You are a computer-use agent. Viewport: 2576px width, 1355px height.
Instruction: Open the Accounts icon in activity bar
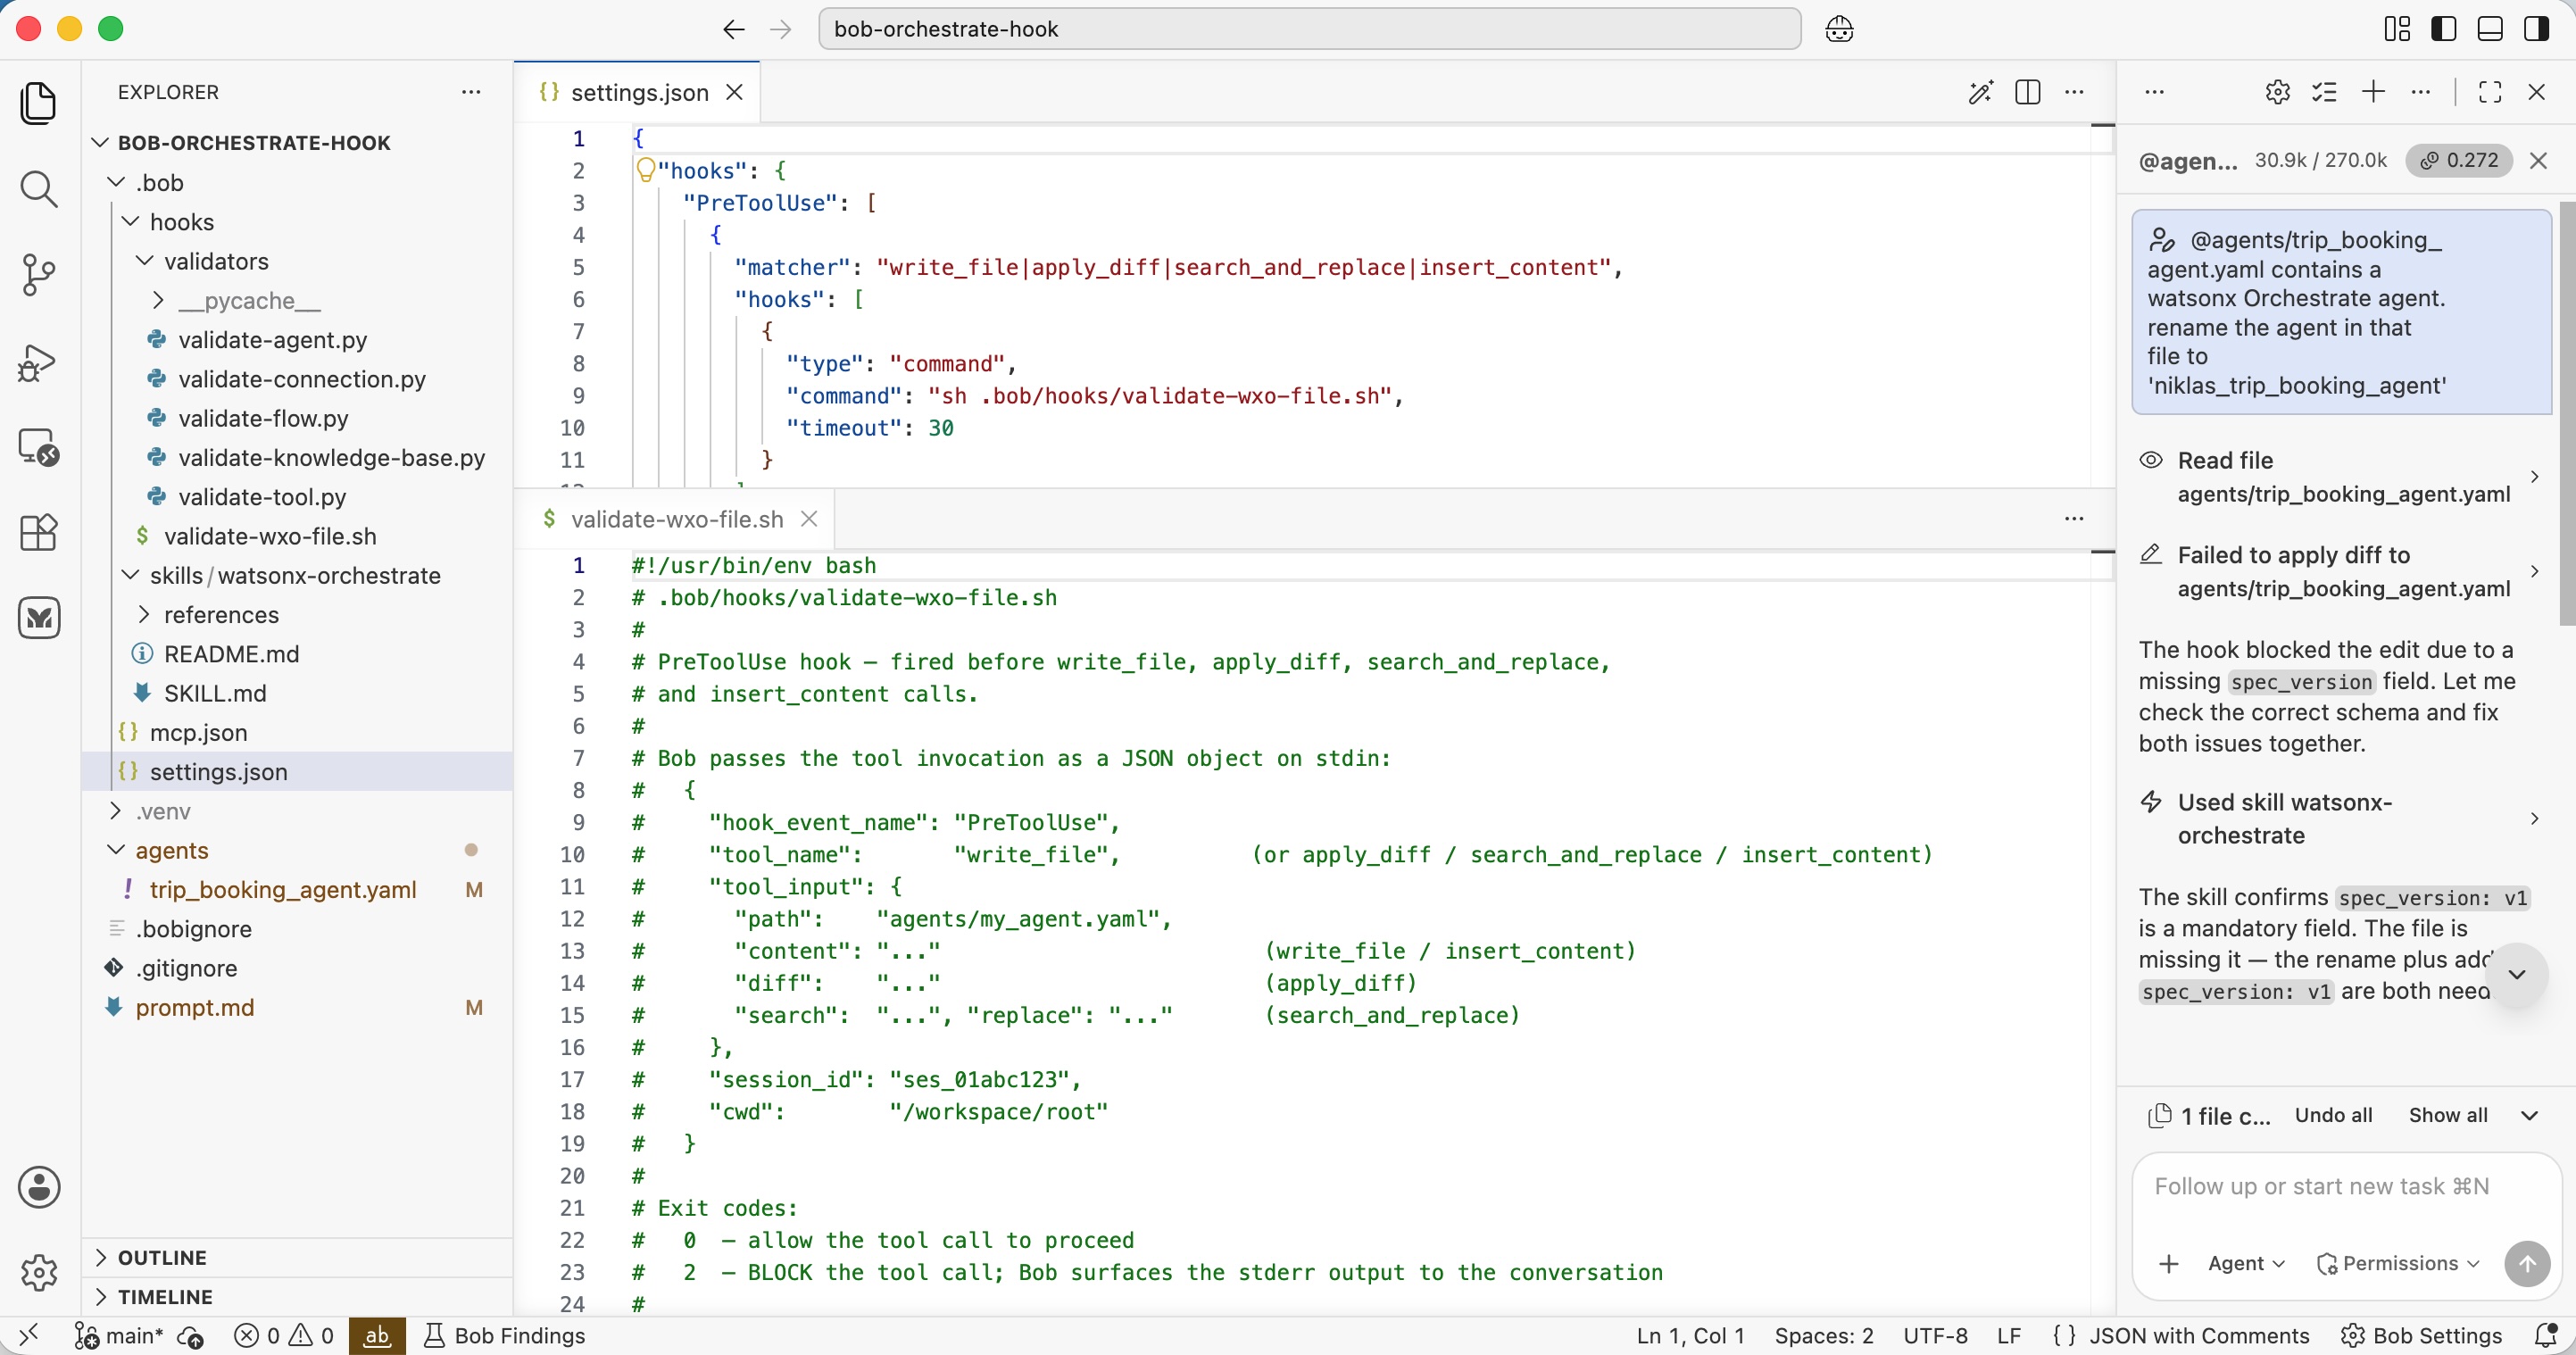coord(39,1187)
